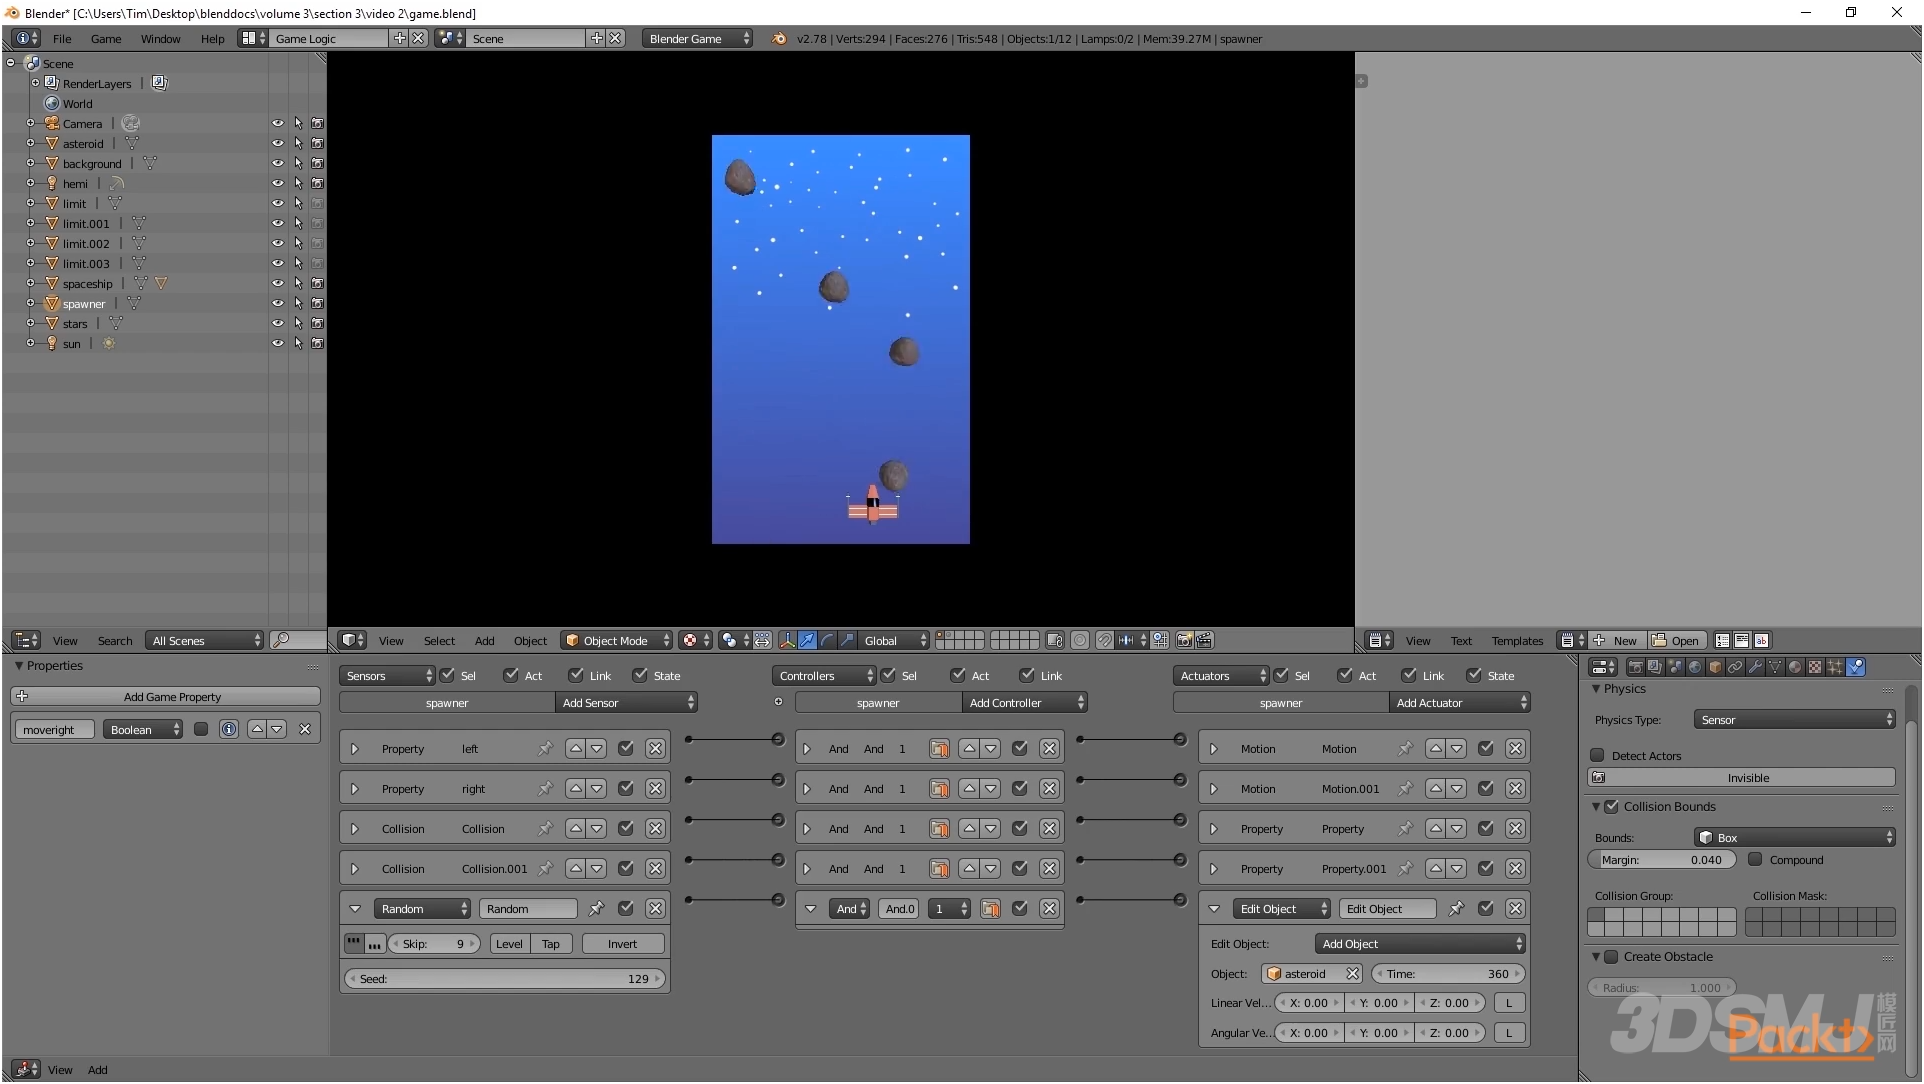Click the Invert button on Random sensor
This screenshot has width=1924, height=1084.
tap(622, 944)
